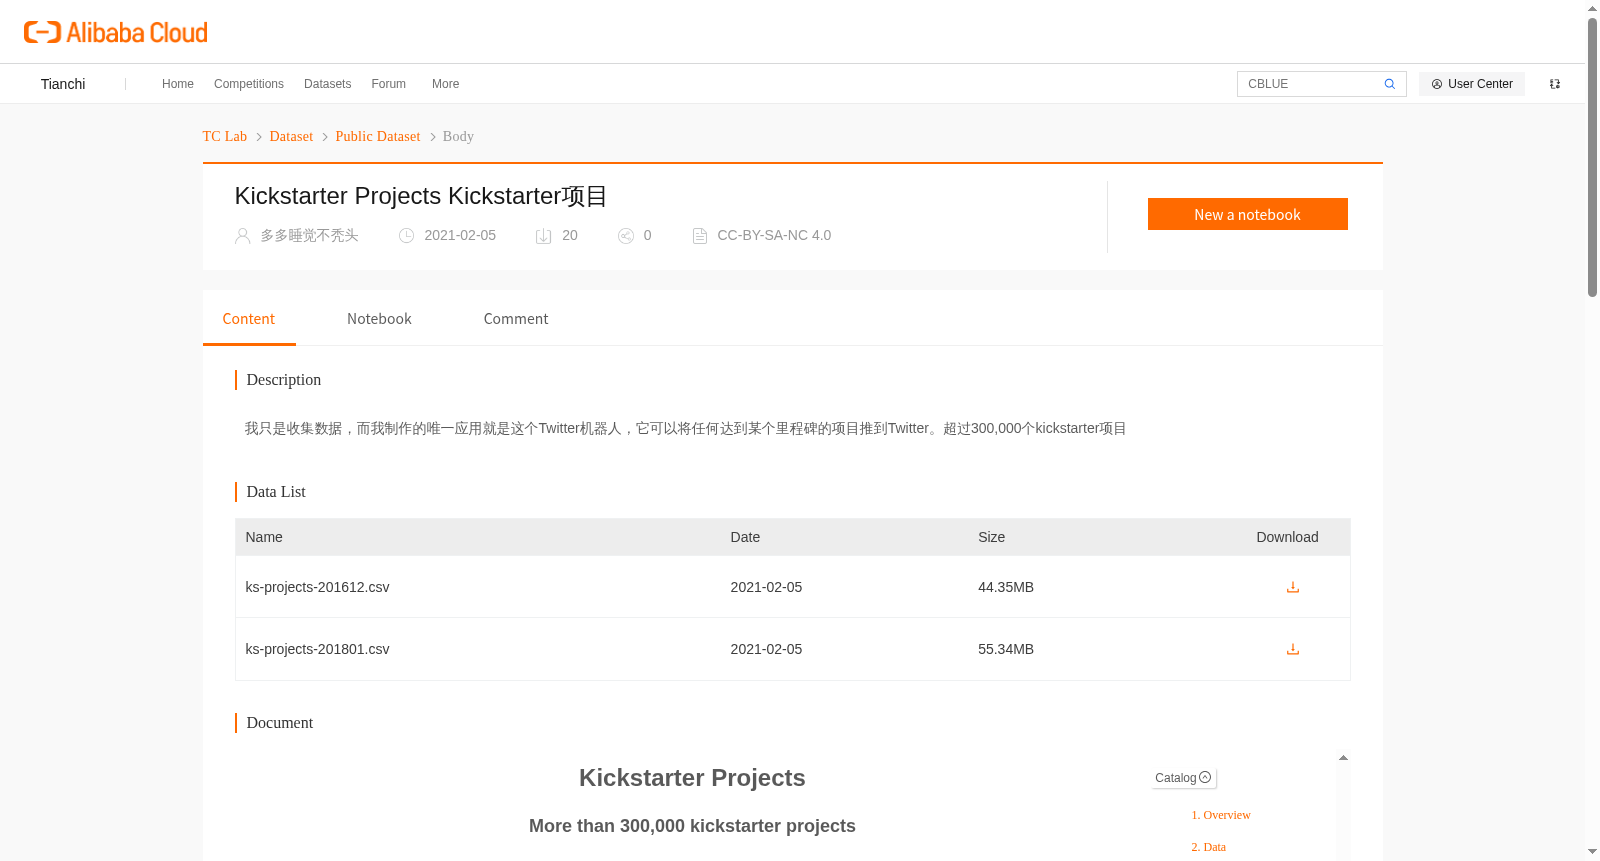
Task: Download ks-projects-201612.csv file
Action: (1292, 587)
